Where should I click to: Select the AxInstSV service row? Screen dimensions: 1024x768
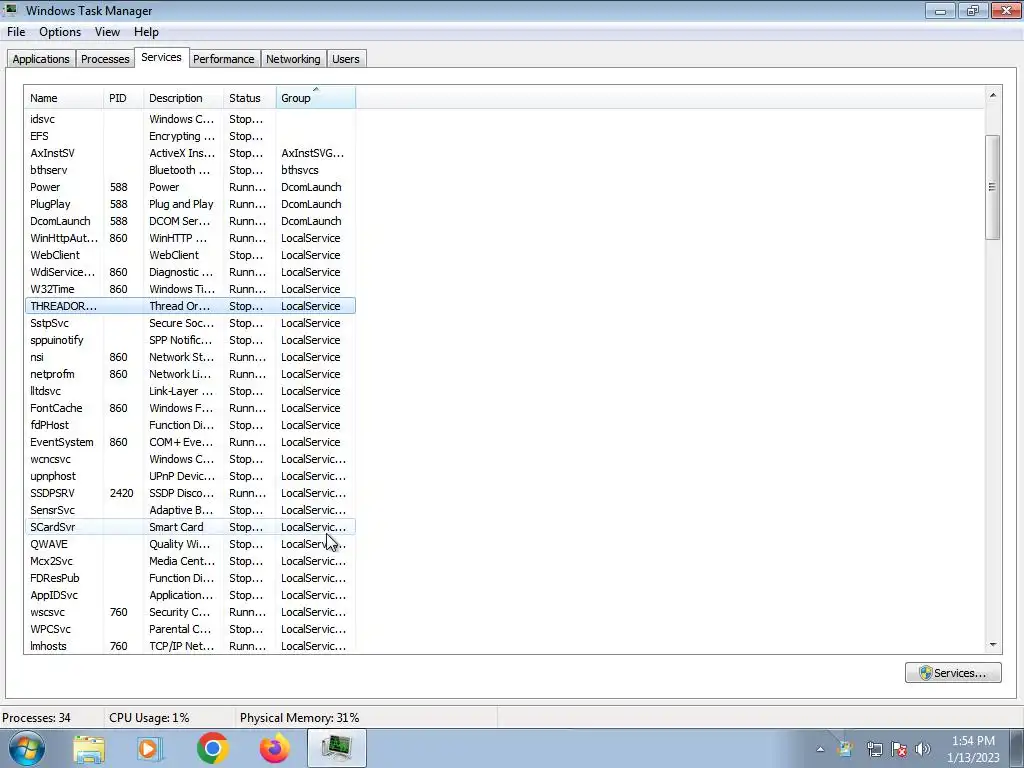190,153
